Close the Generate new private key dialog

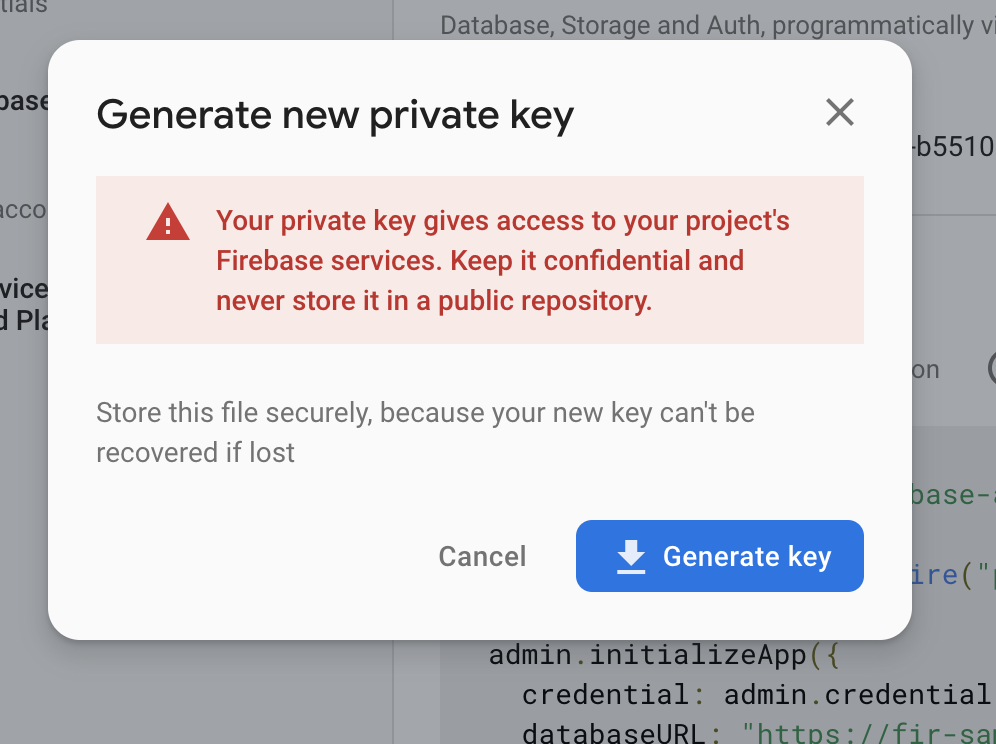pos(839,112)
